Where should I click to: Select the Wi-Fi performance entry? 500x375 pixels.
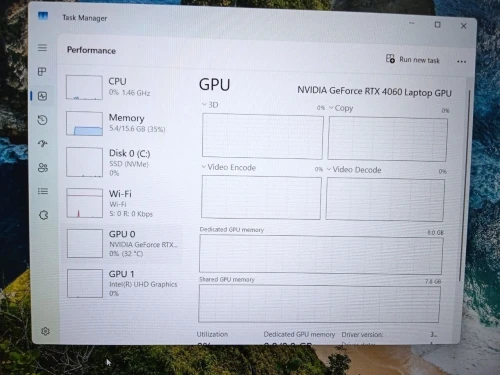tap(122, 203)
